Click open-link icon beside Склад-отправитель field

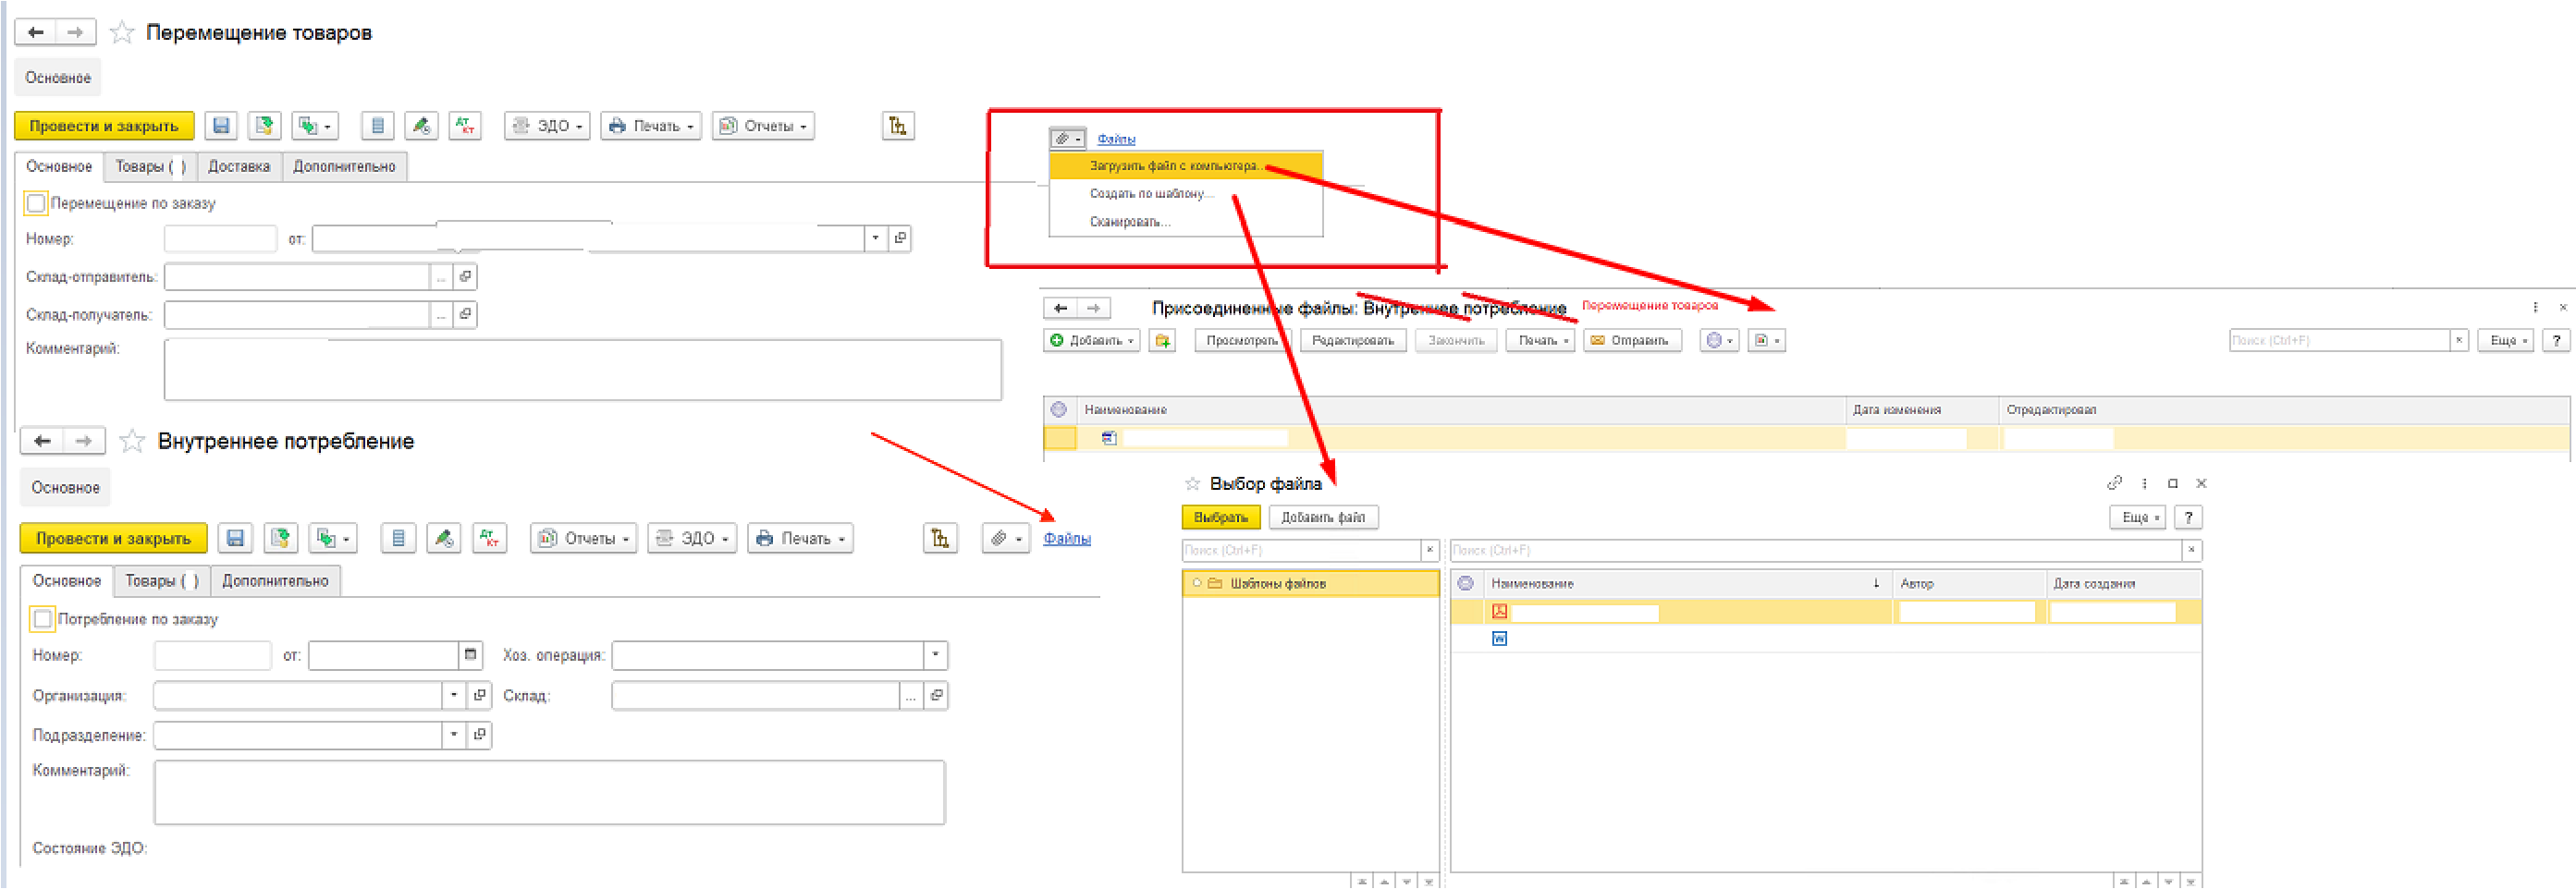coord(465,277)
